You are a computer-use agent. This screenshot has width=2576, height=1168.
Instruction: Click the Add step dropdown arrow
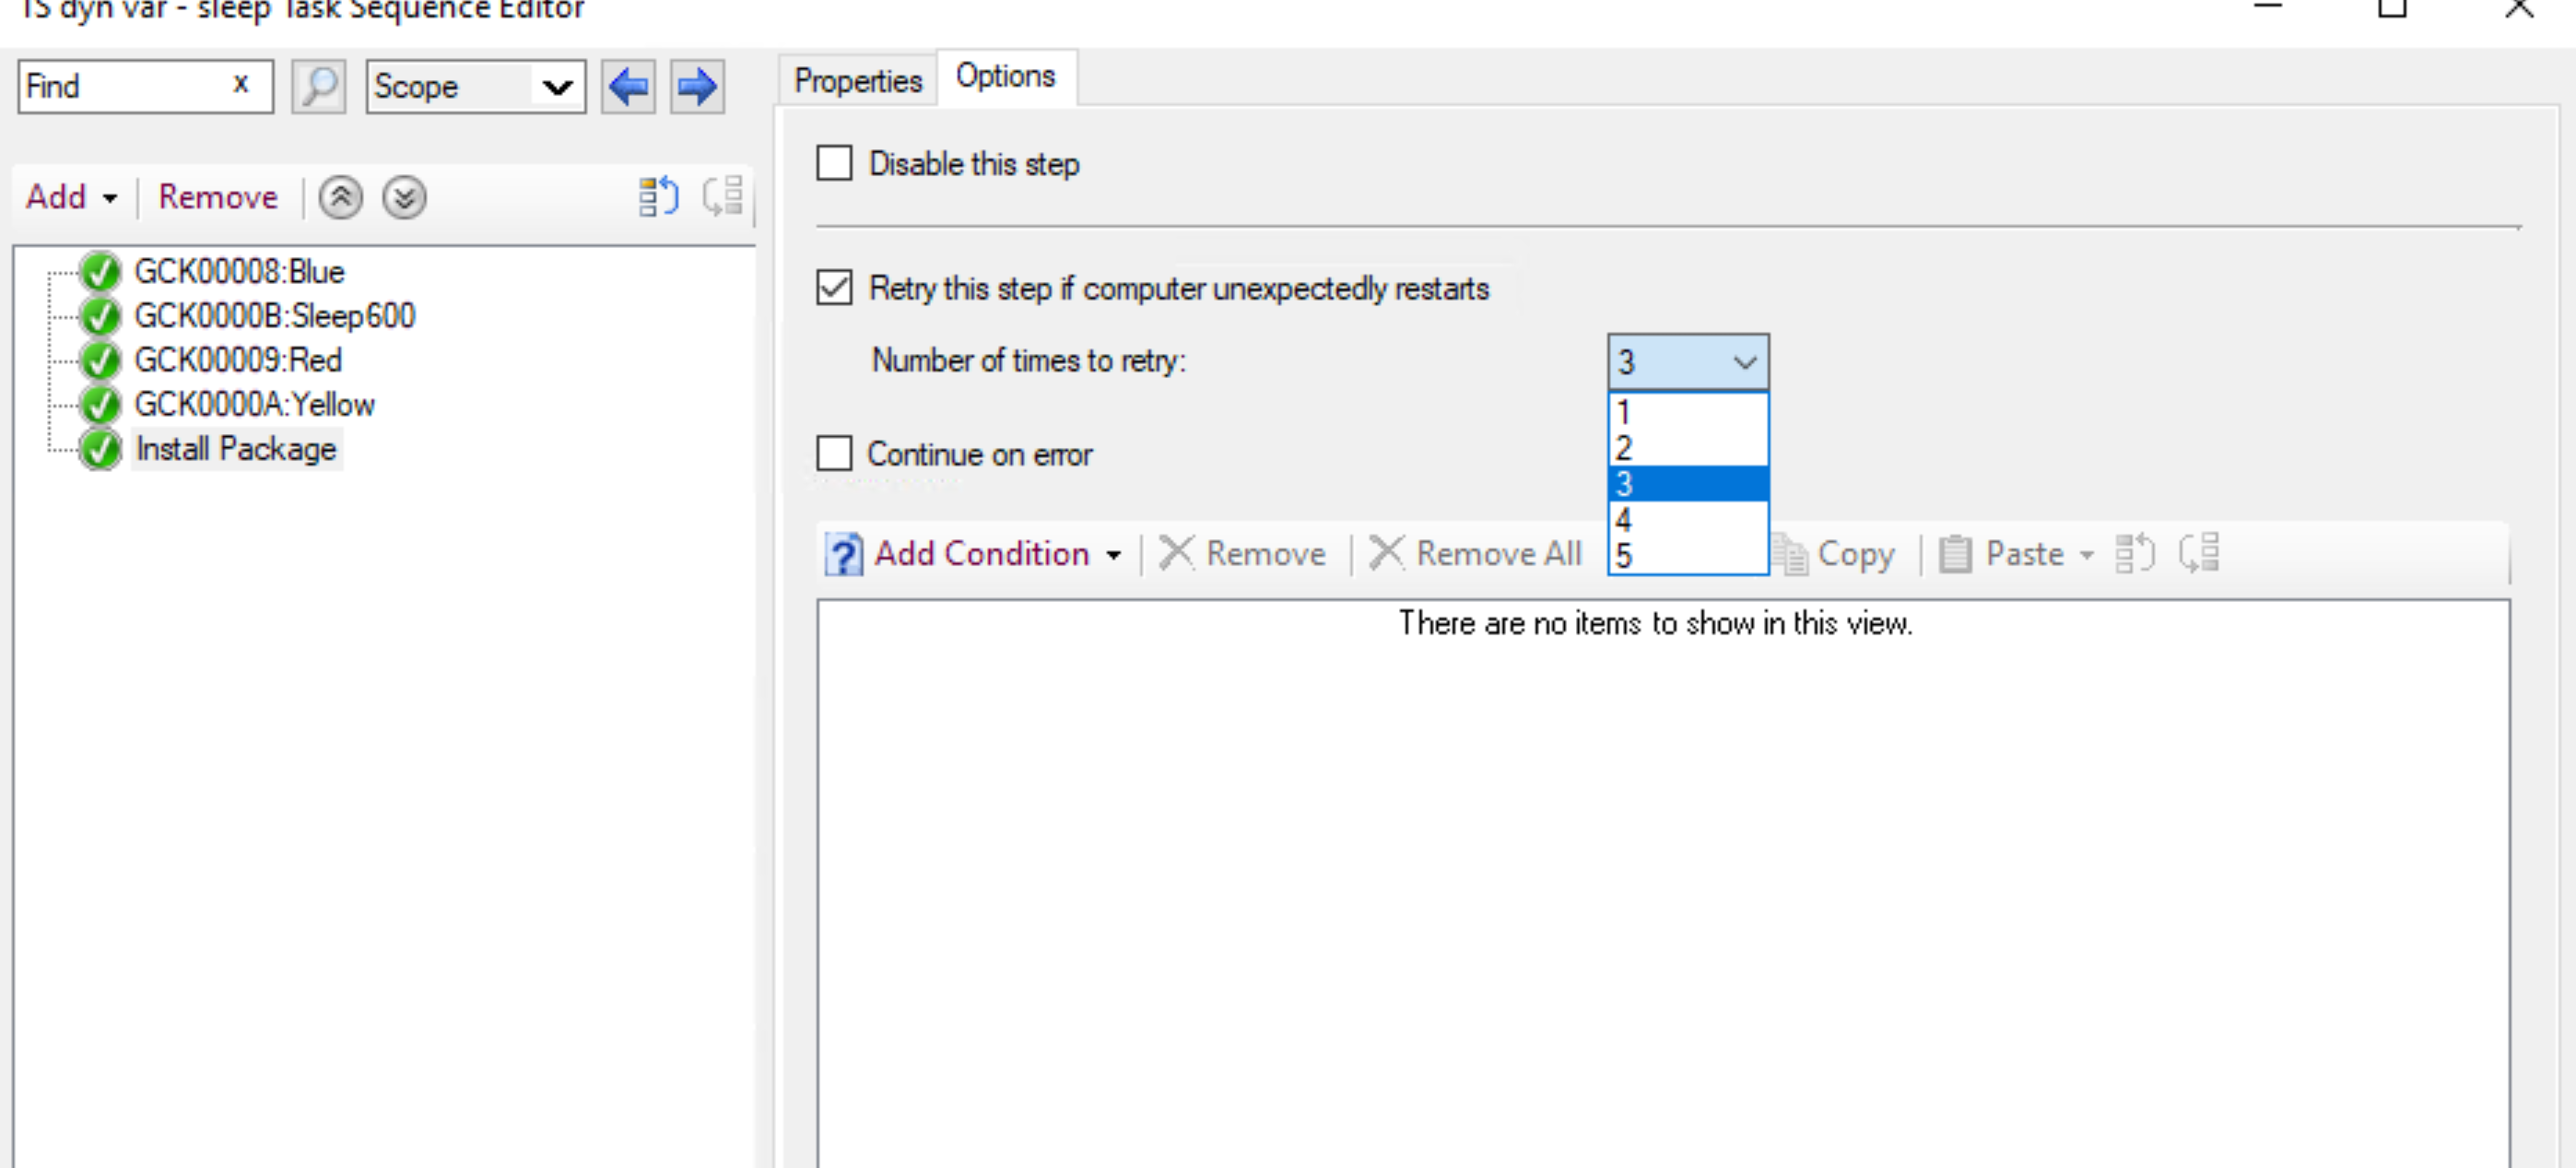[102, 197]
